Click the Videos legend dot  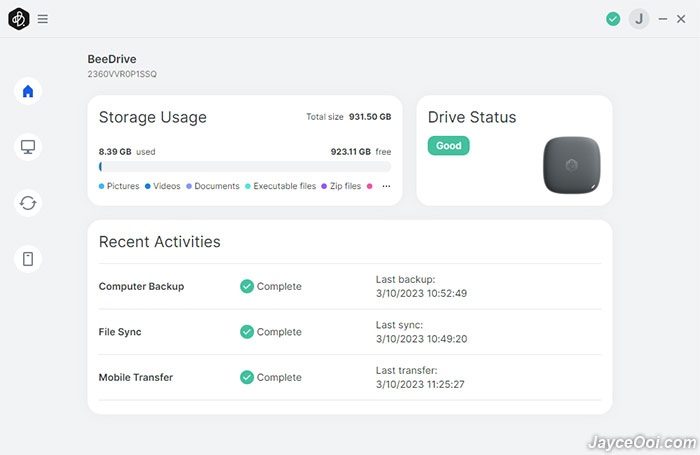148,186
